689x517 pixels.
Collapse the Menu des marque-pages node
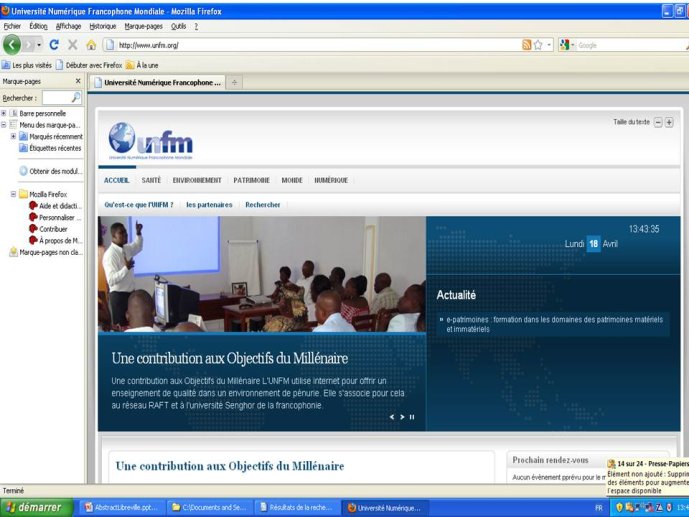click(4, 125)
